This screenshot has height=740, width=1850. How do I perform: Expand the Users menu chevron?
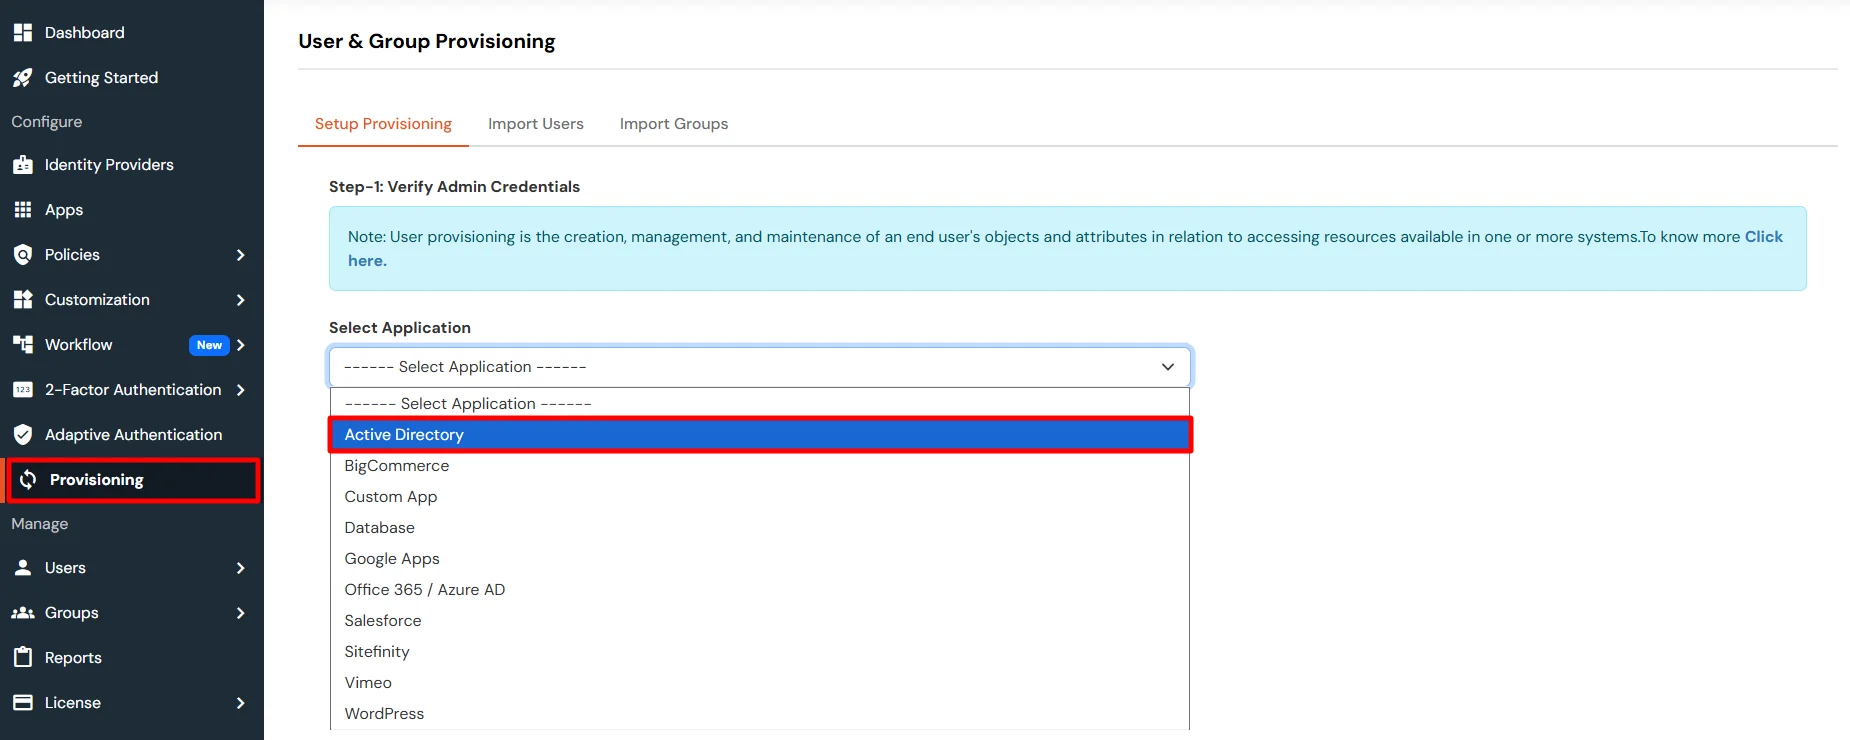240,568
